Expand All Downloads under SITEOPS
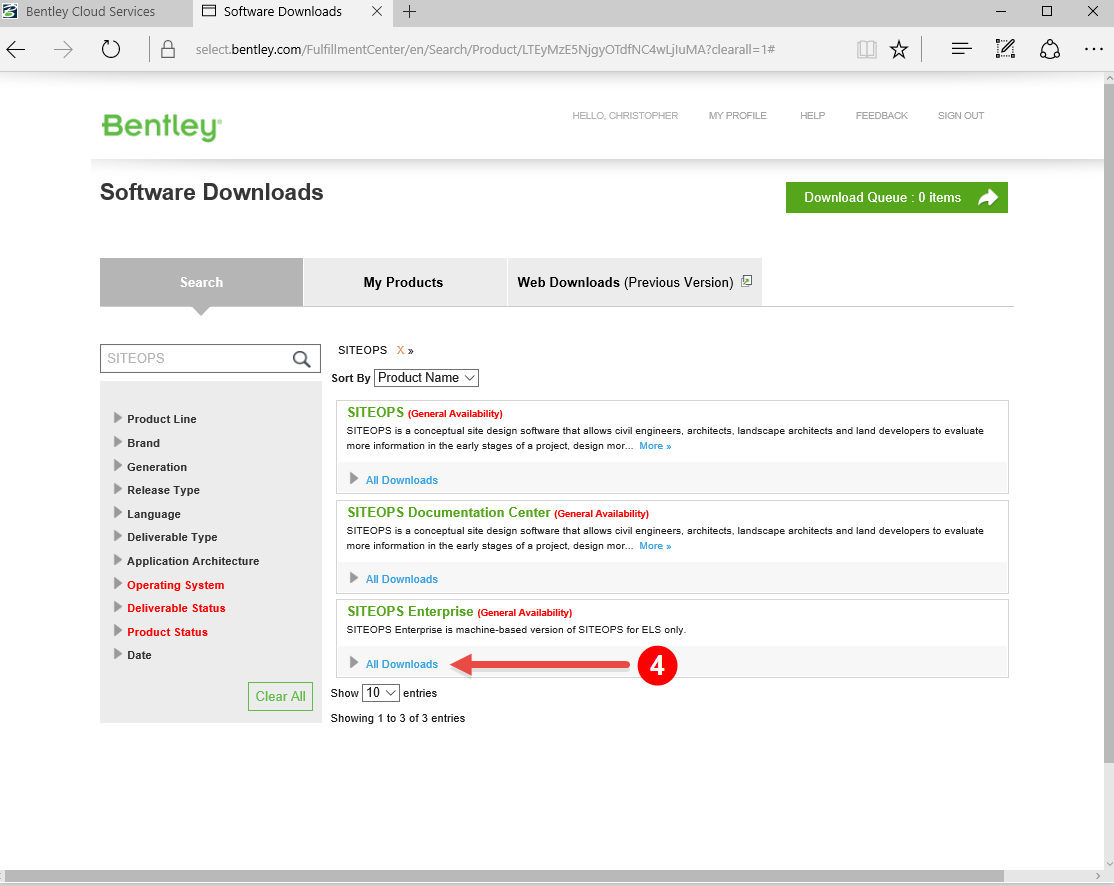Viewport: 1114px width, 886px height. (401, 480)
